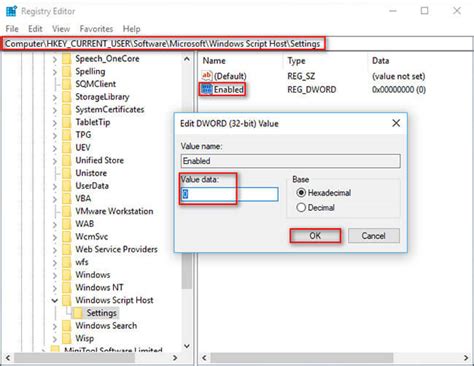Select the Windows NT folder icon
Viewport: 474px width, 366px height.
pyautogui.click(x=67, y=287)
